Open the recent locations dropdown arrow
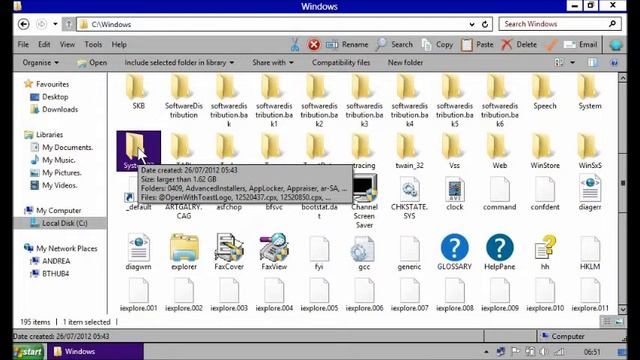 (x=55, y=24)
